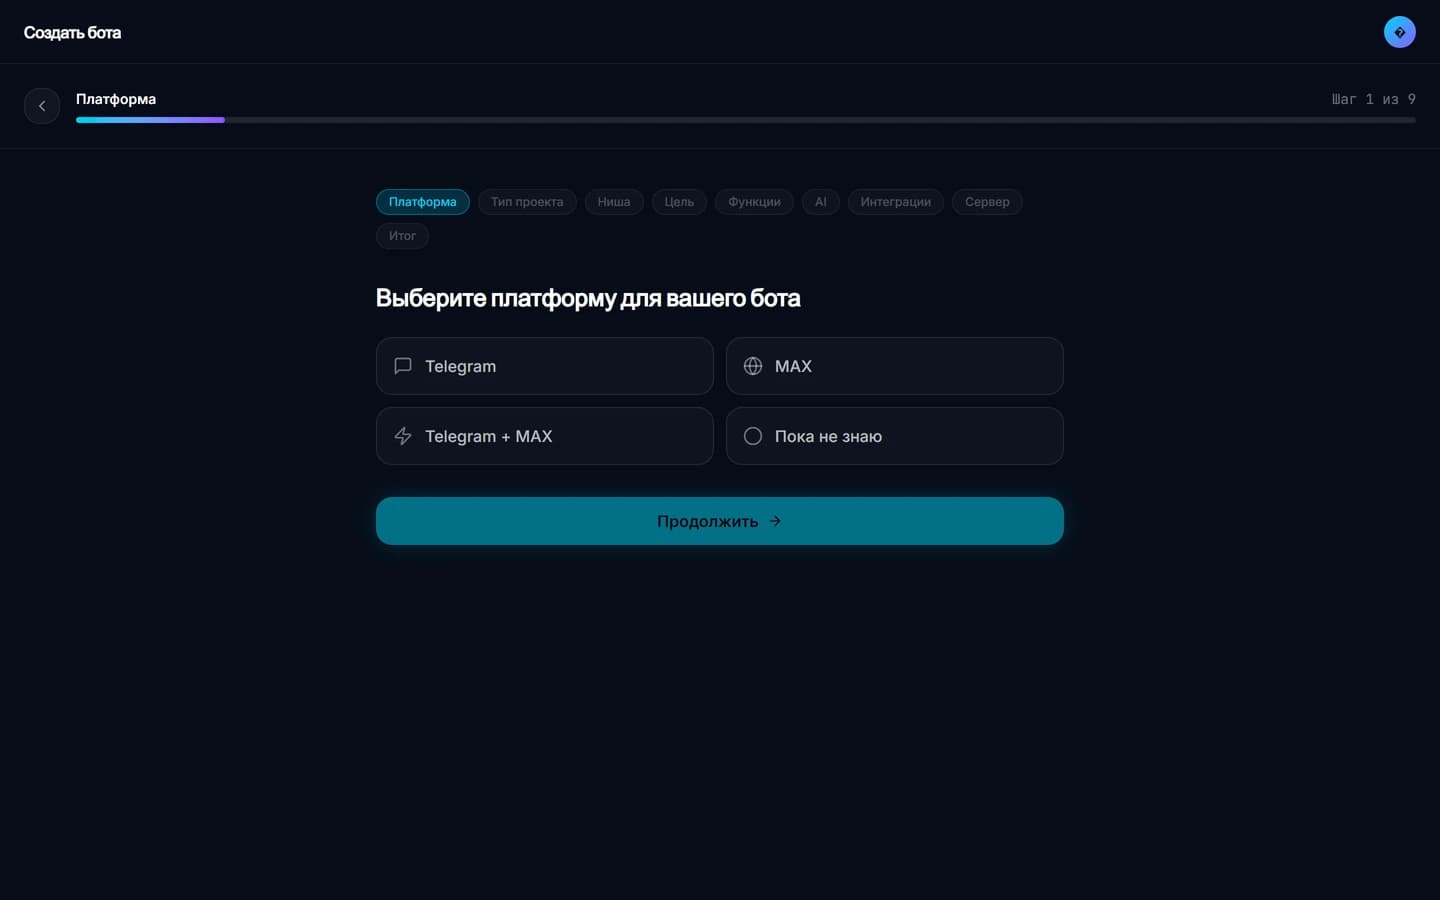
Task: Open the profile avatar in top right
Action: click(1399, 32)
